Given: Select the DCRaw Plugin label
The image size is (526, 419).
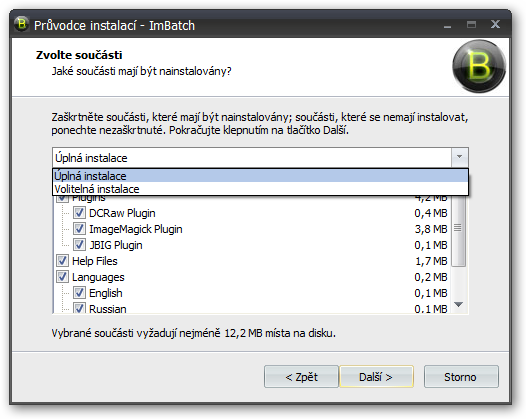Looking at the screenshot, I should (122, 213).
